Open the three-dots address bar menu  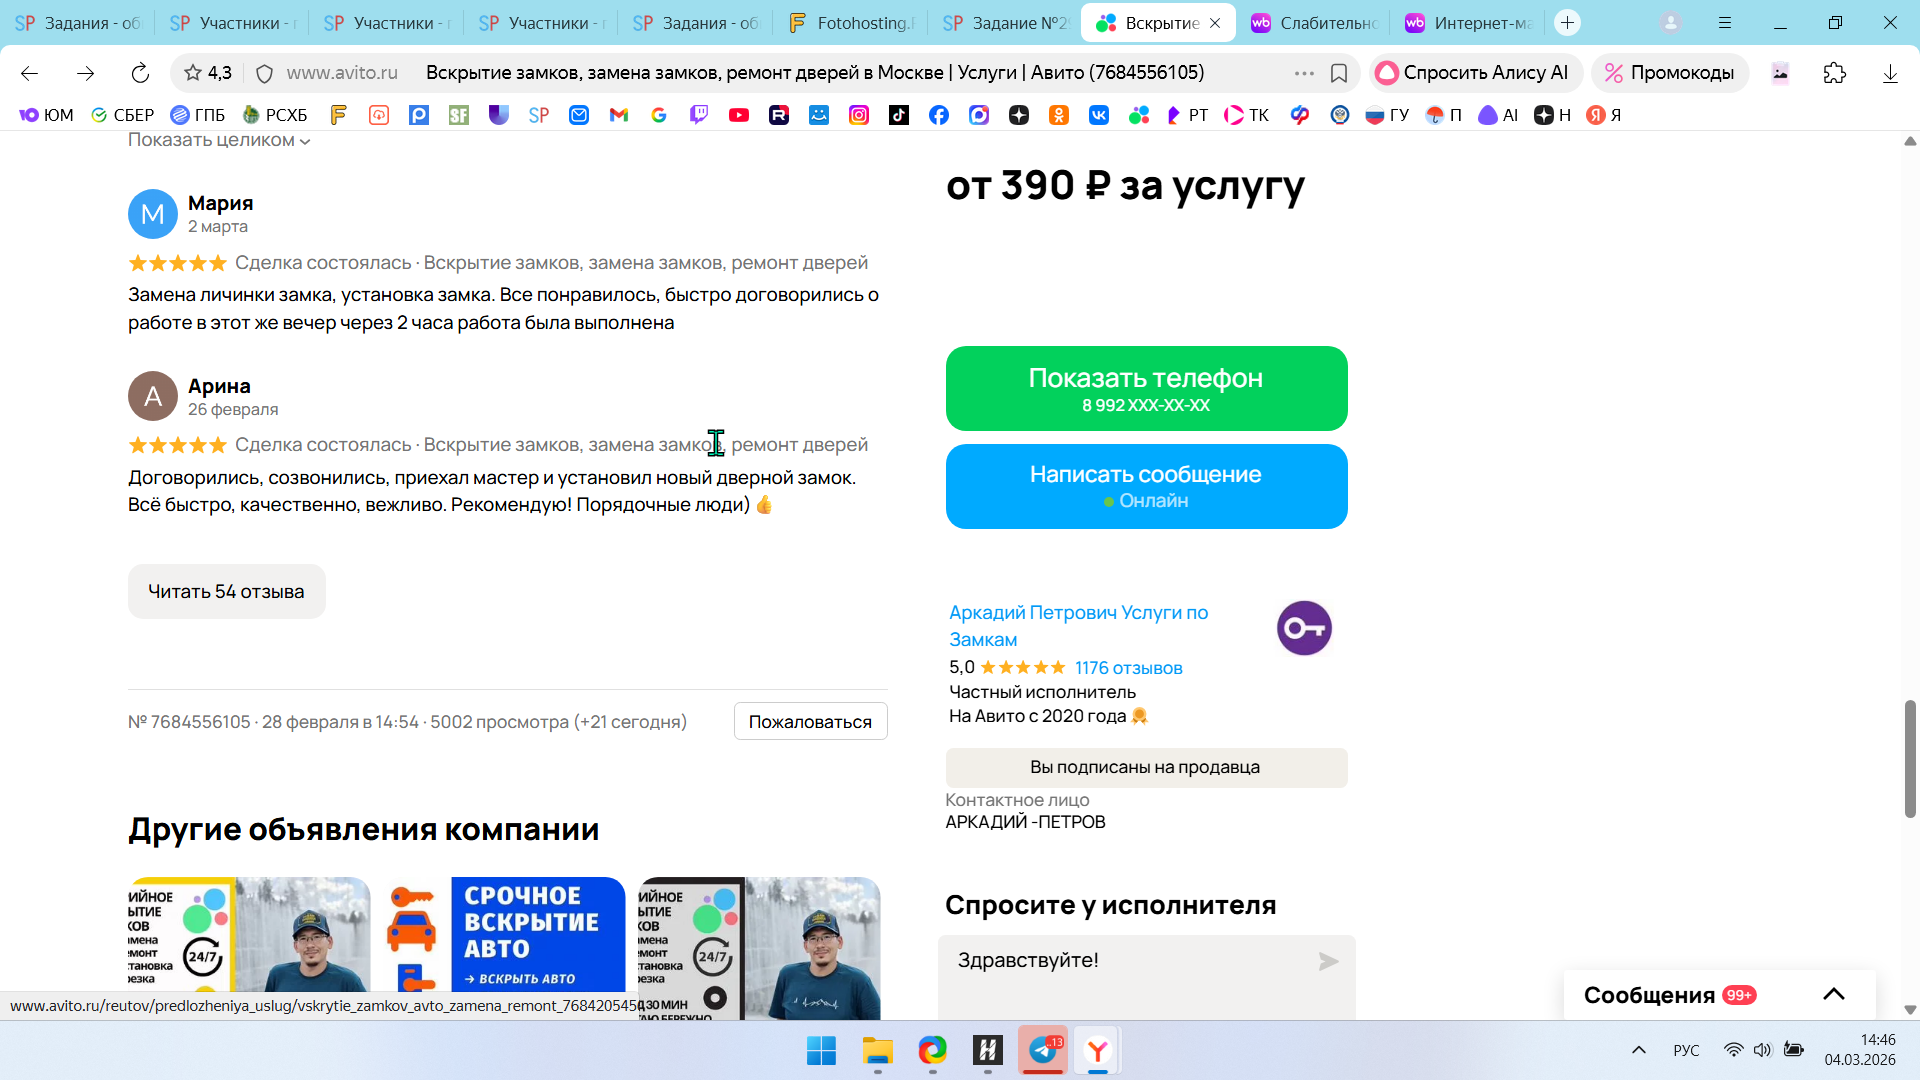click(x=1304, y=73)
